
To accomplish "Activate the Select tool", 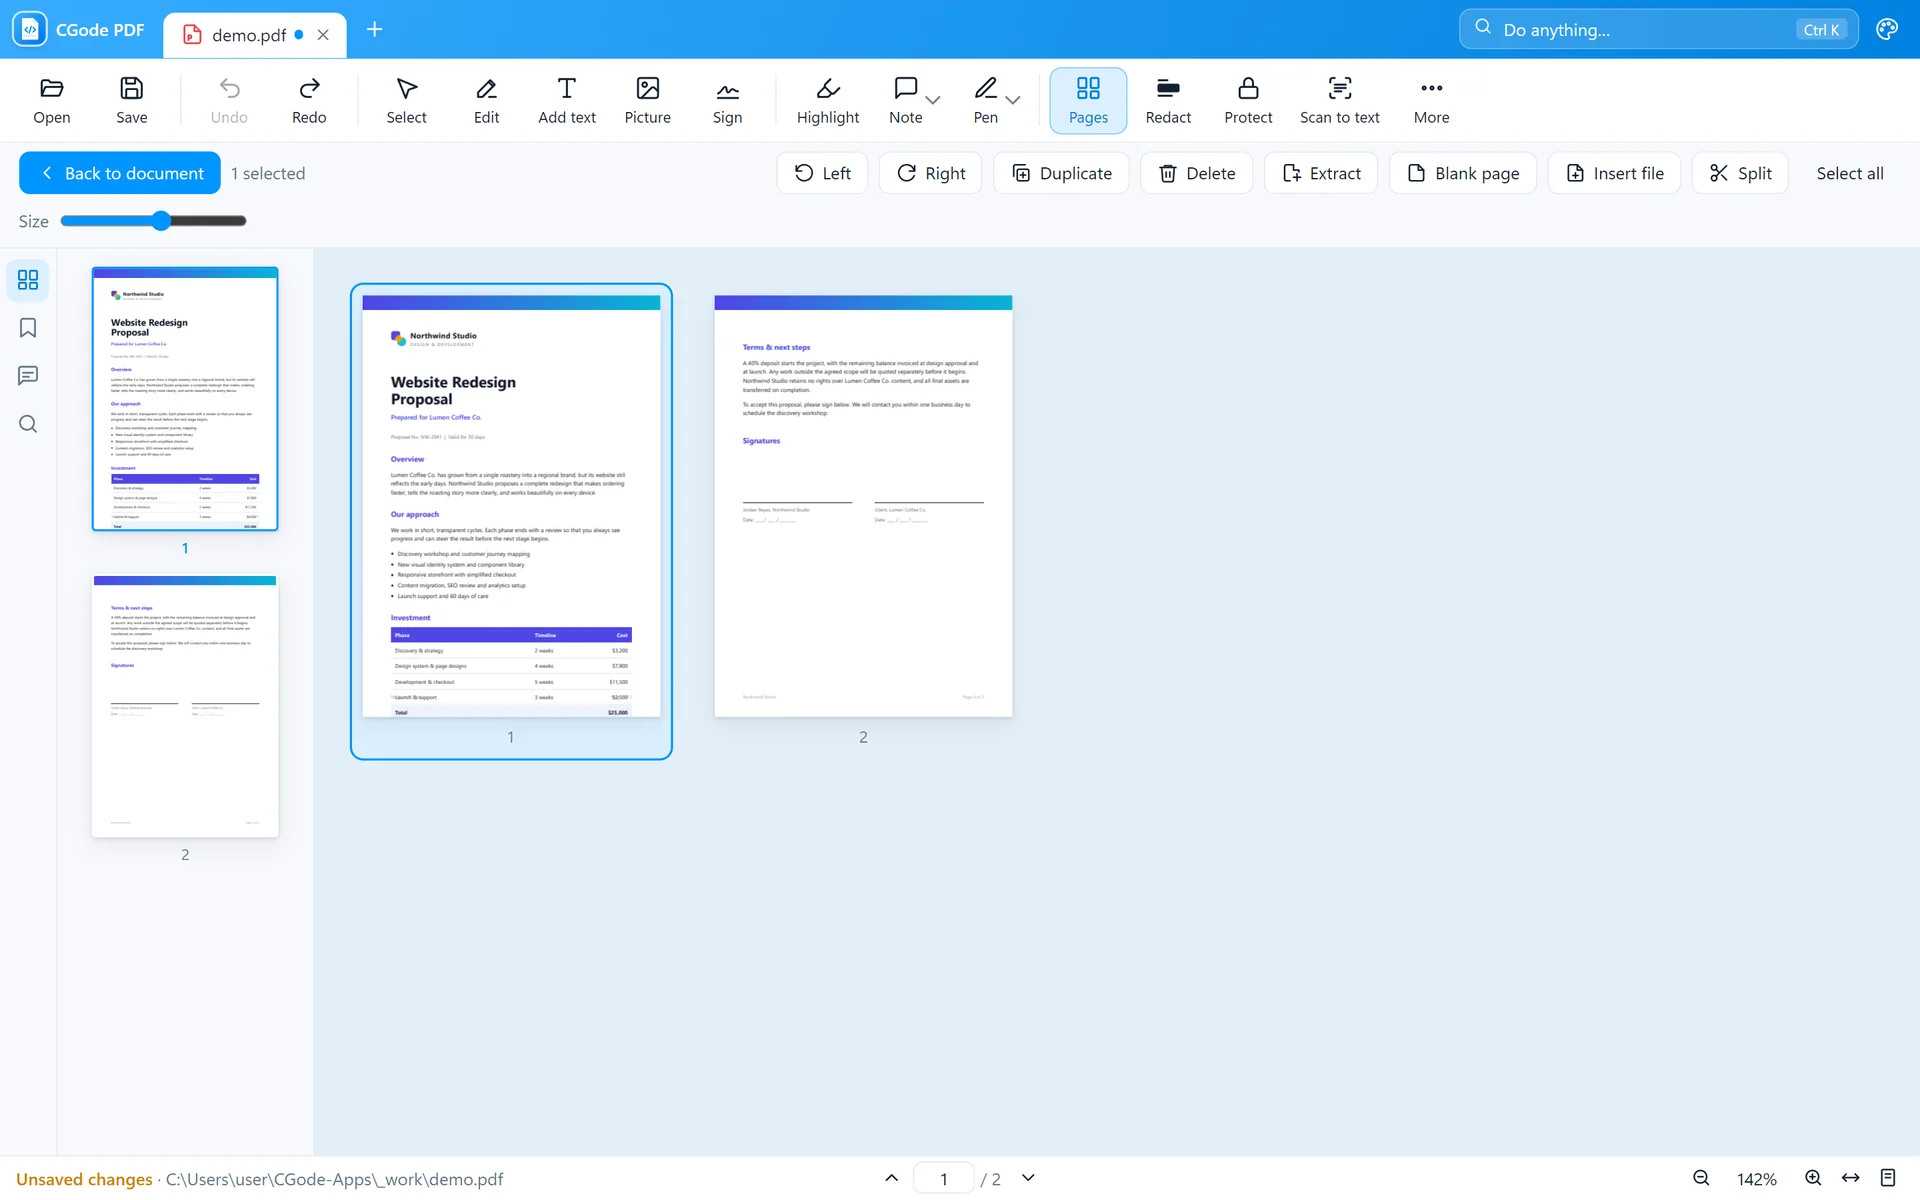I will 406,101.
